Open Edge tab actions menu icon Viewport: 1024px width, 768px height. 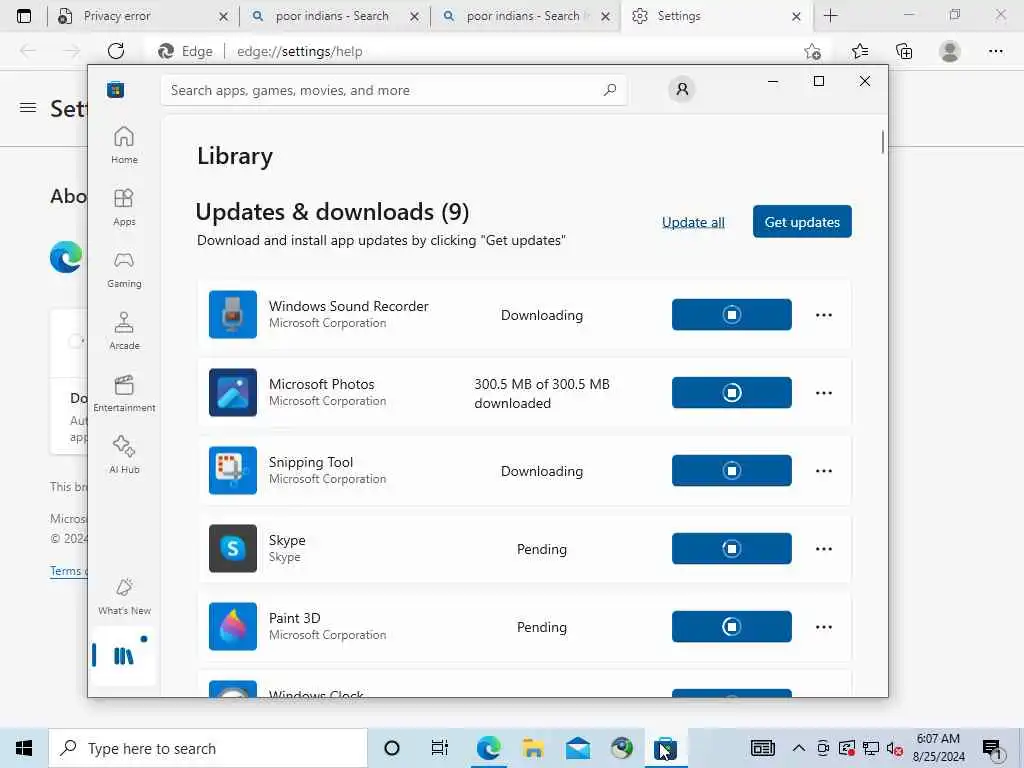click(24, 16)
